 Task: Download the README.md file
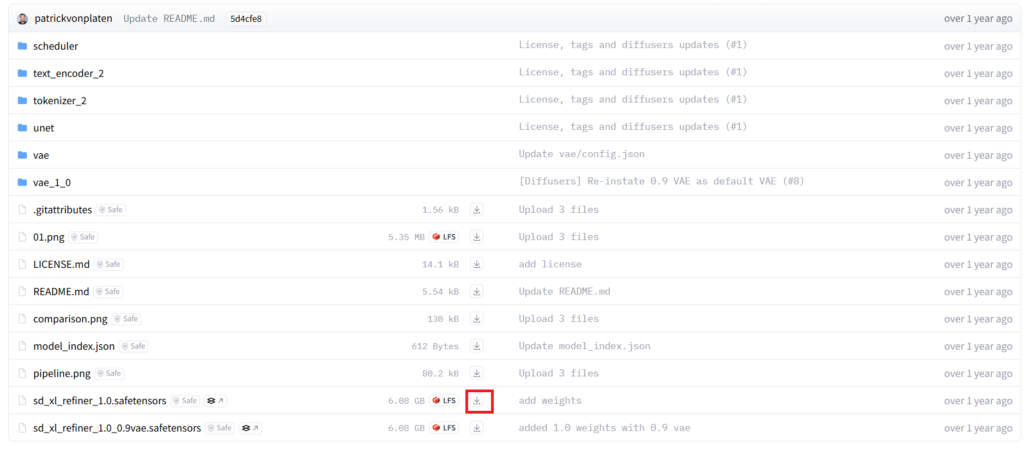(477, 292)
